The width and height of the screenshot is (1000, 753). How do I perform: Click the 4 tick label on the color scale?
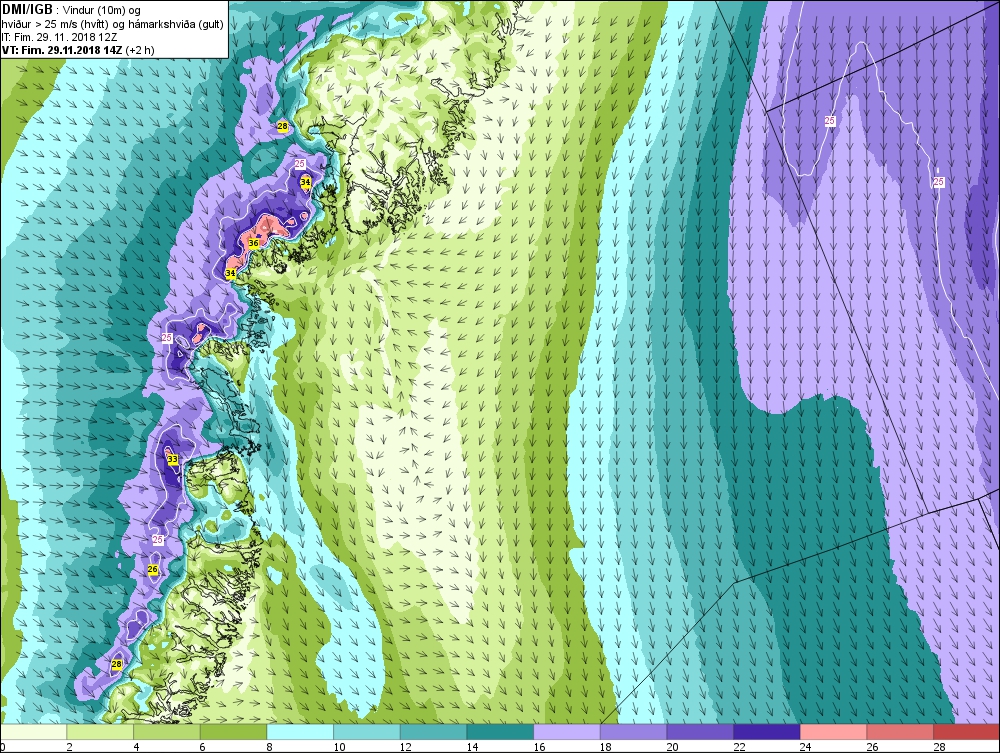point(136,747)
